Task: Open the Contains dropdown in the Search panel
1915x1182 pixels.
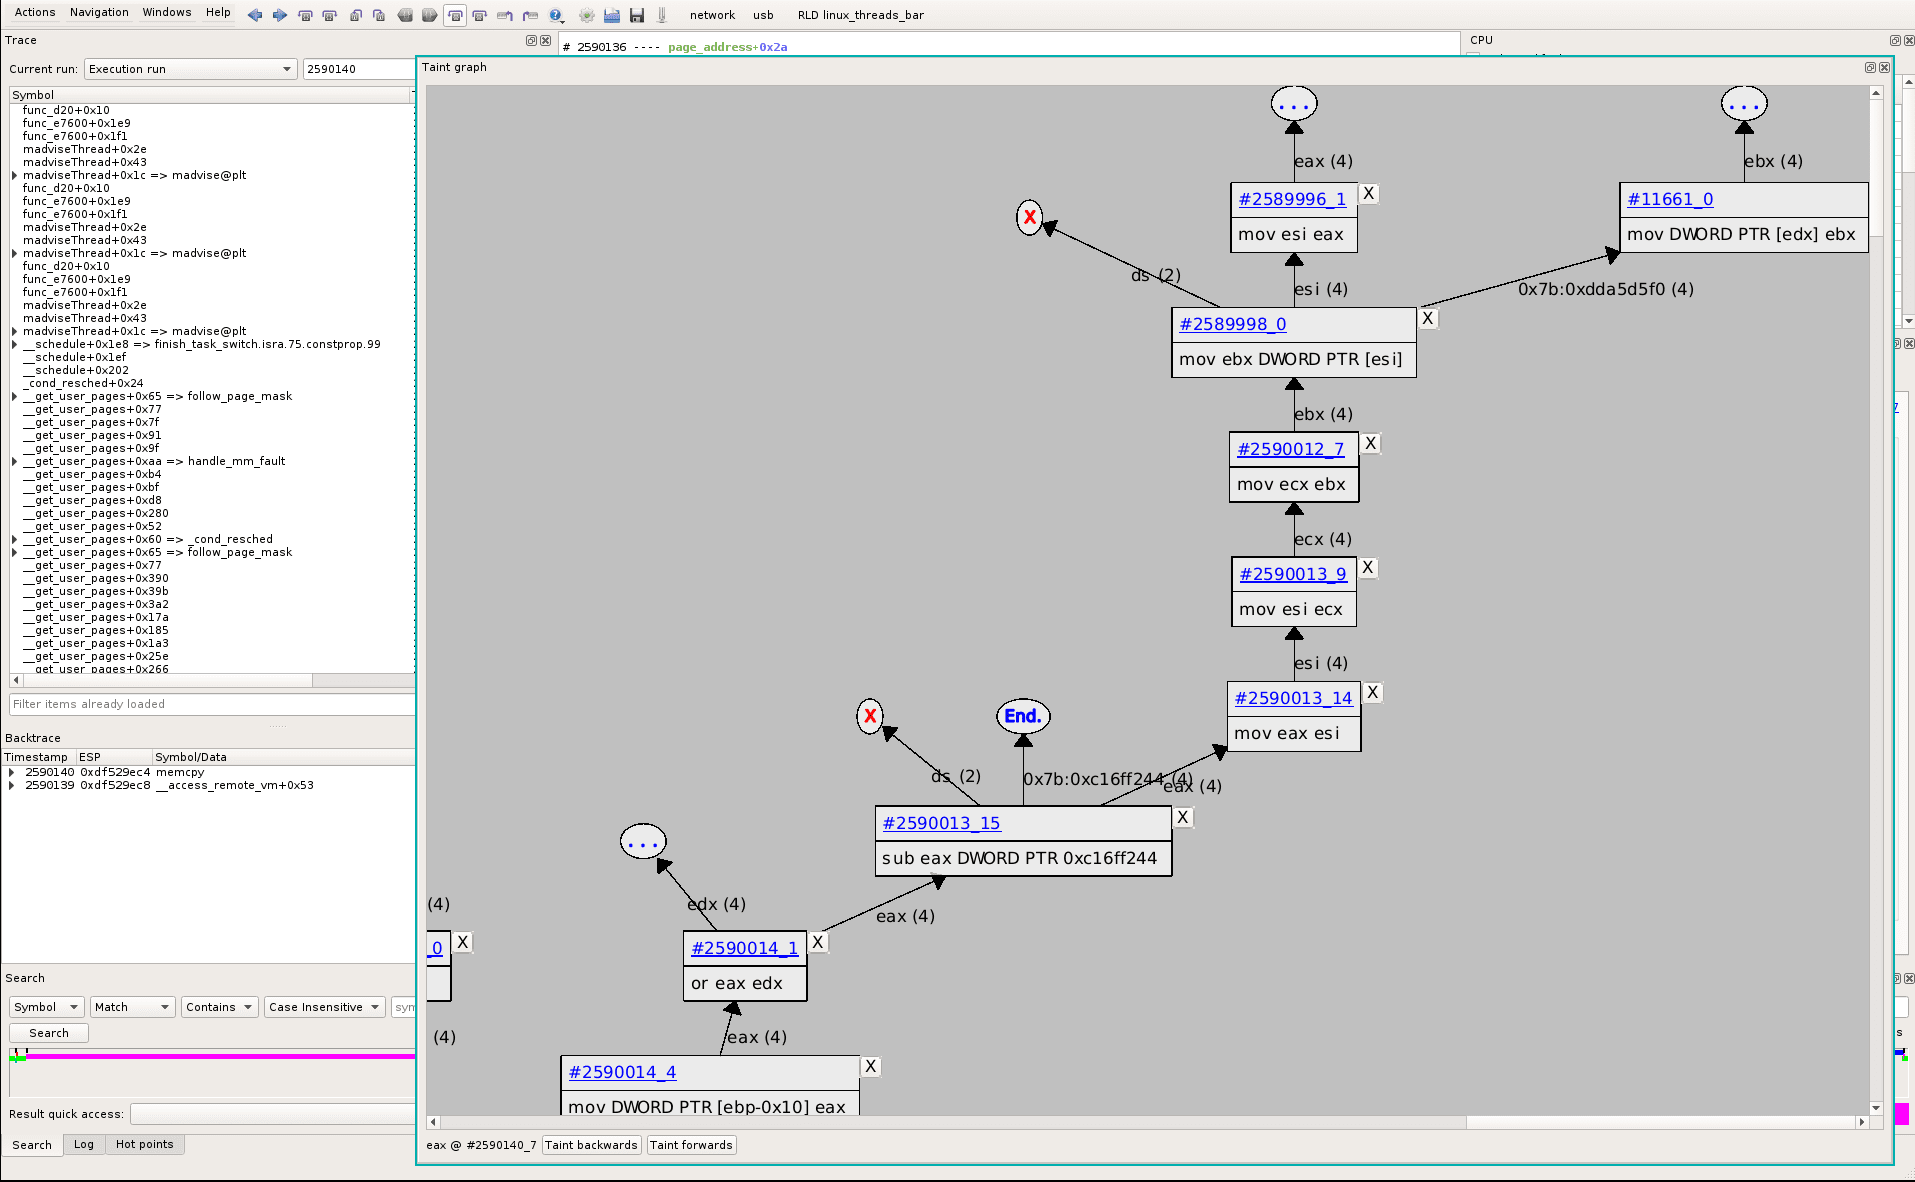Action: [219, 1007]
